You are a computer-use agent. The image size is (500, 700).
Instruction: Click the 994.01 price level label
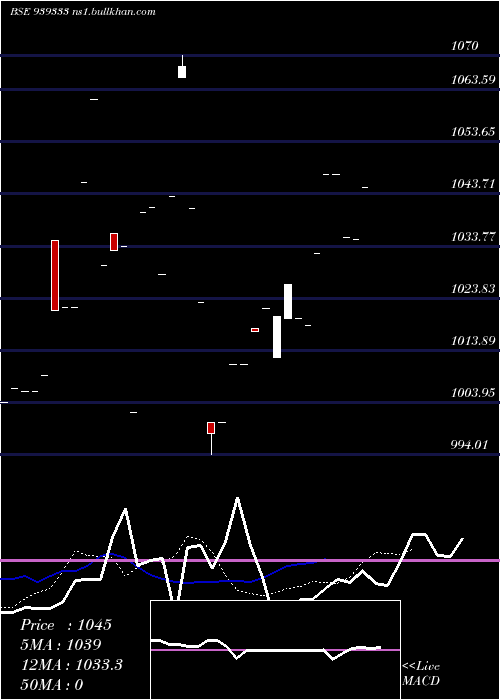tap(469, 445)
